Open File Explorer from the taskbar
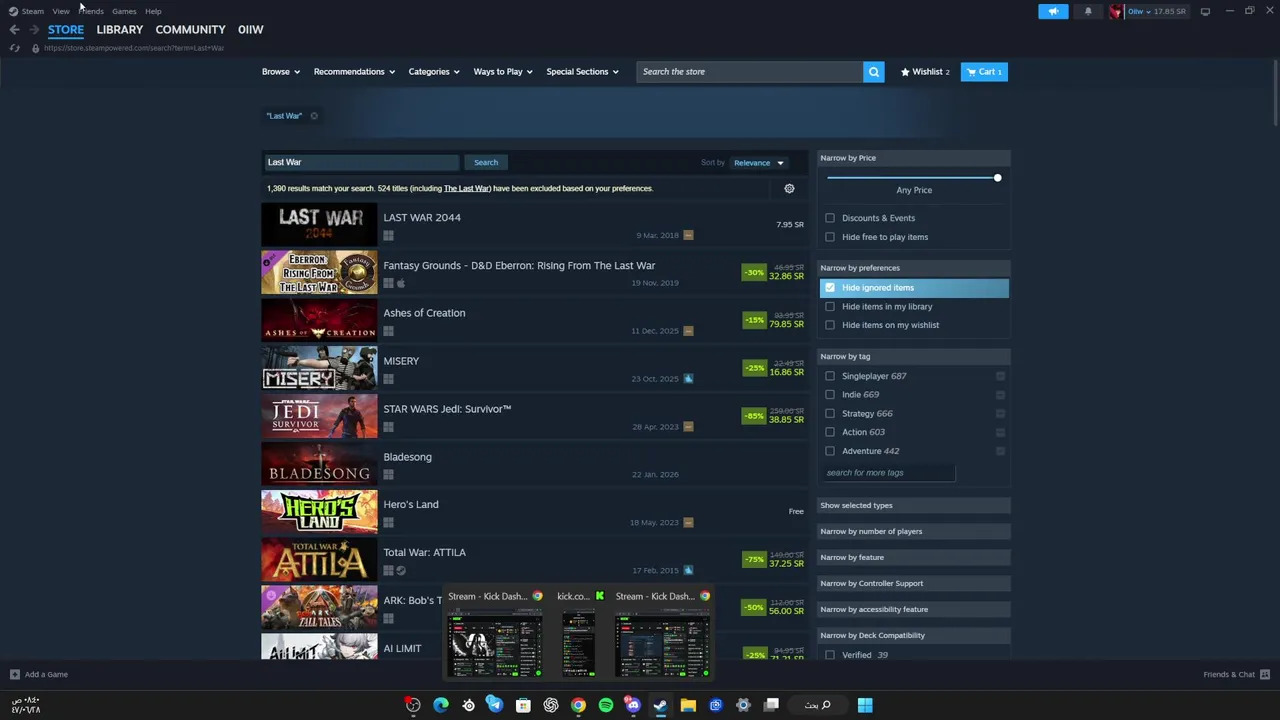This screenshot has width=1280, height=720. pos(688,705)
